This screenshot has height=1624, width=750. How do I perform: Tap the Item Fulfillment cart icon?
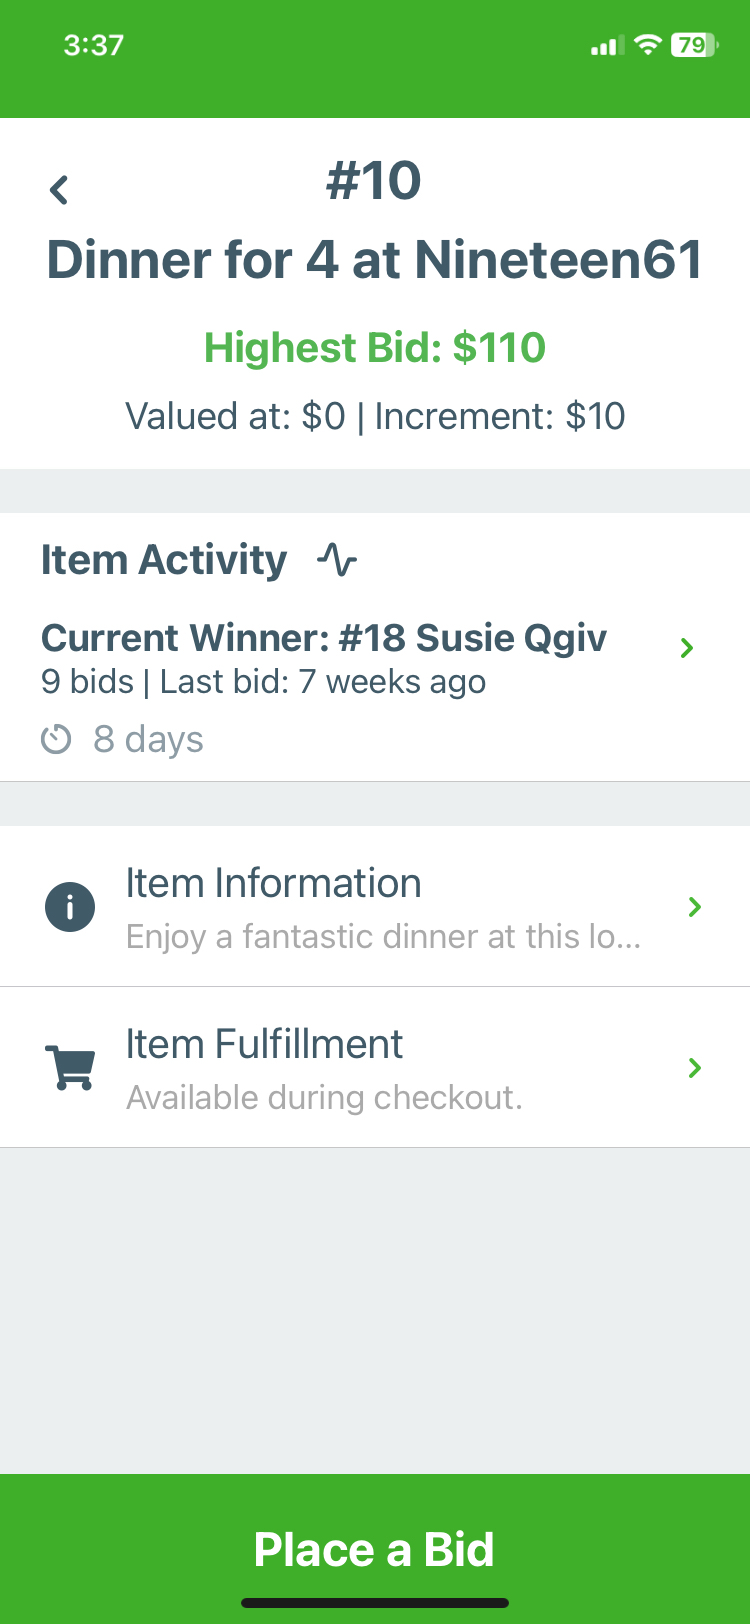70,1067
